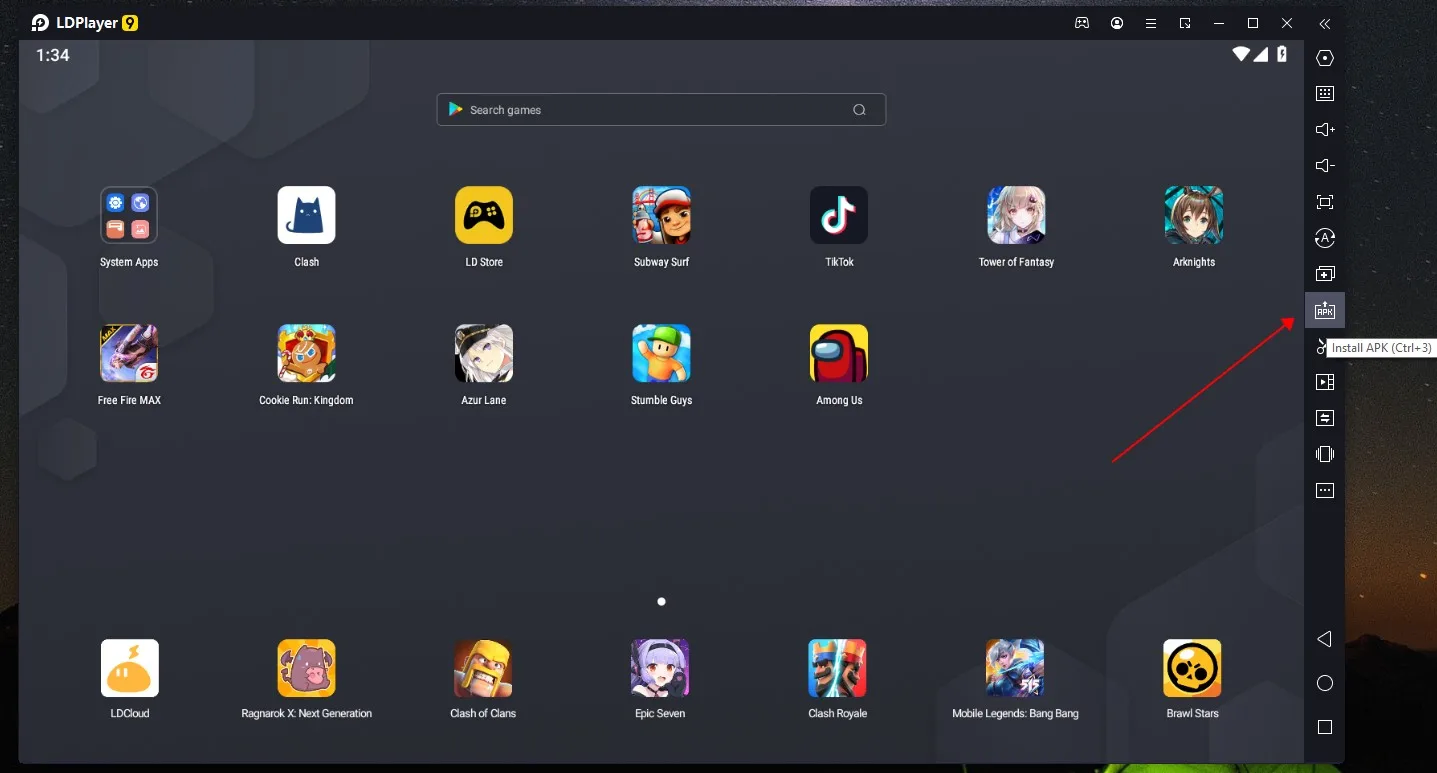This screenshot has height=773, width=1437.
Task: Launch Ragnarok X: Next Generation
Action: tap(306, 668)
